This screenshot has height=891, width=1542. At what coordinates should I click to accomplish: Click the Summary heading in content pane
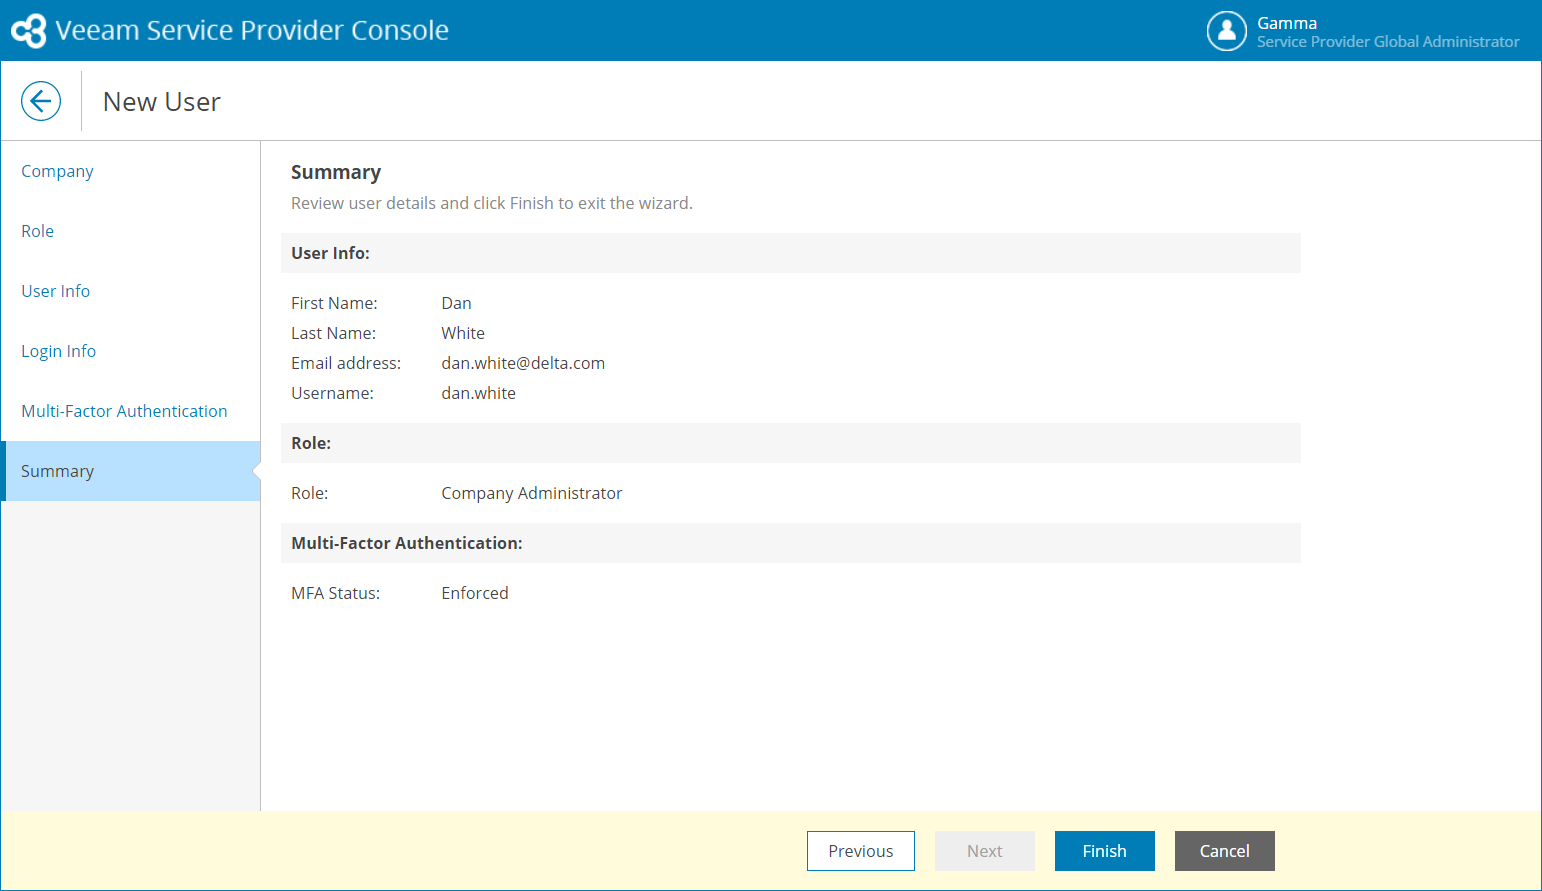pos(336,172)
